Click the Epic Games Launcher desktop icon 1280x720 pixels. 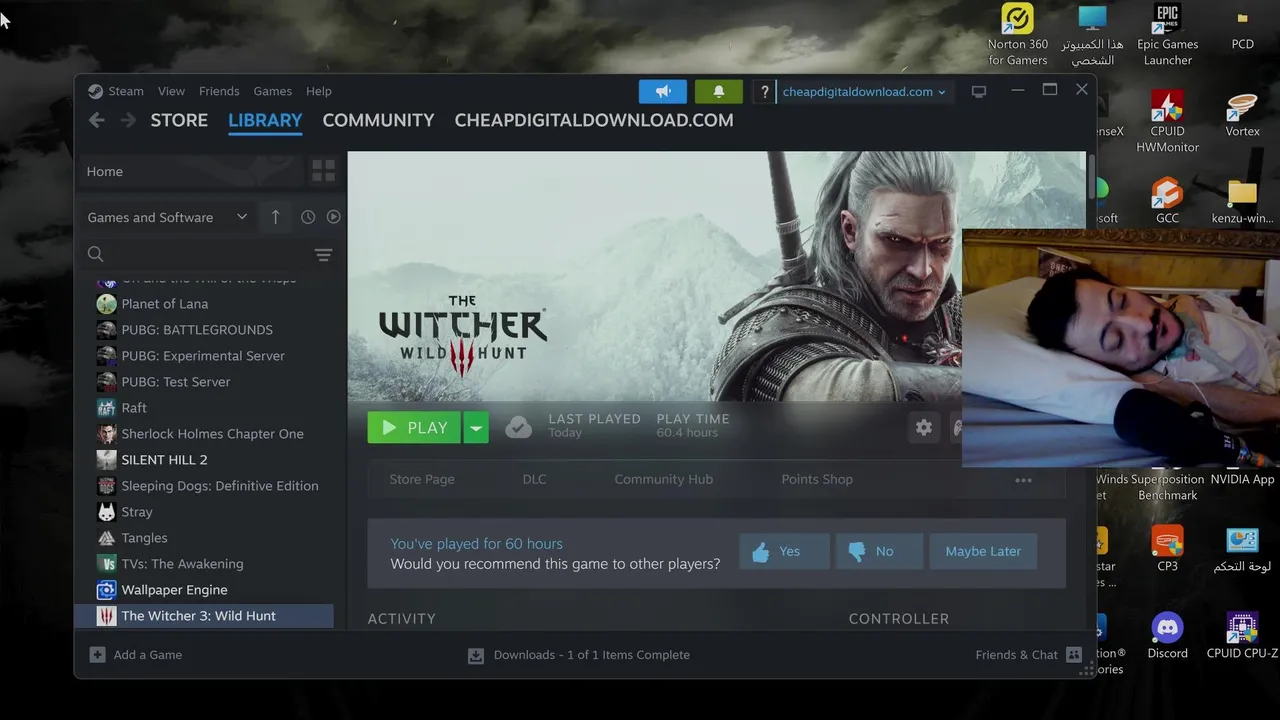pyautogui.click(x=1167, y=35)
